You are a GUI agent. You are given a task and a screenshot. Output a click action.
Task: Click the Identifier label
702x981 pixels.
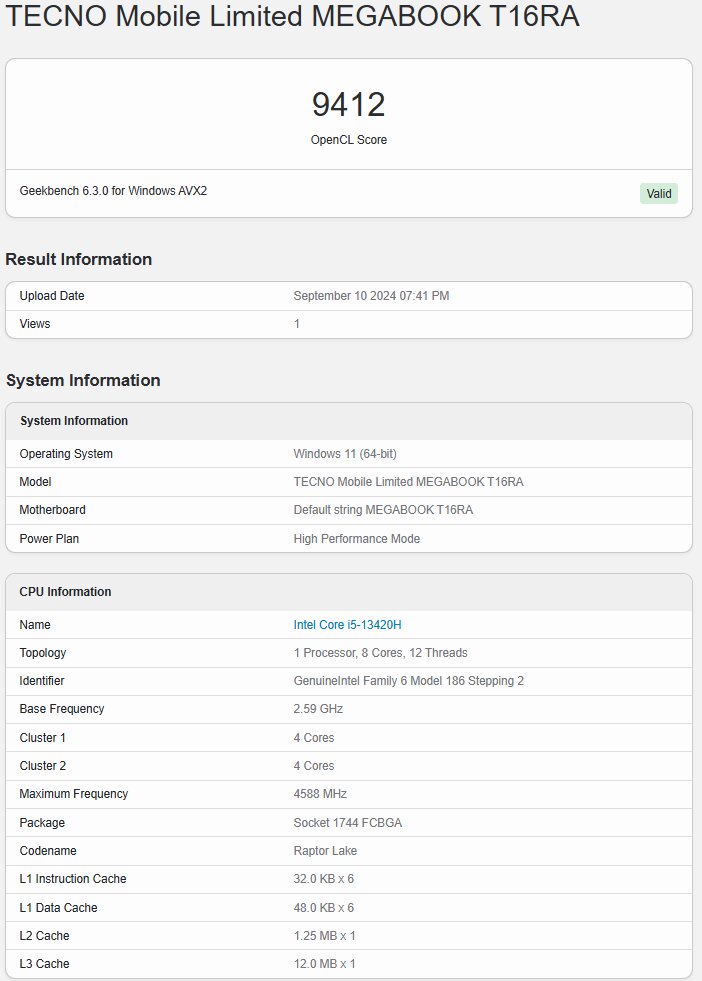tap(42, 680)
